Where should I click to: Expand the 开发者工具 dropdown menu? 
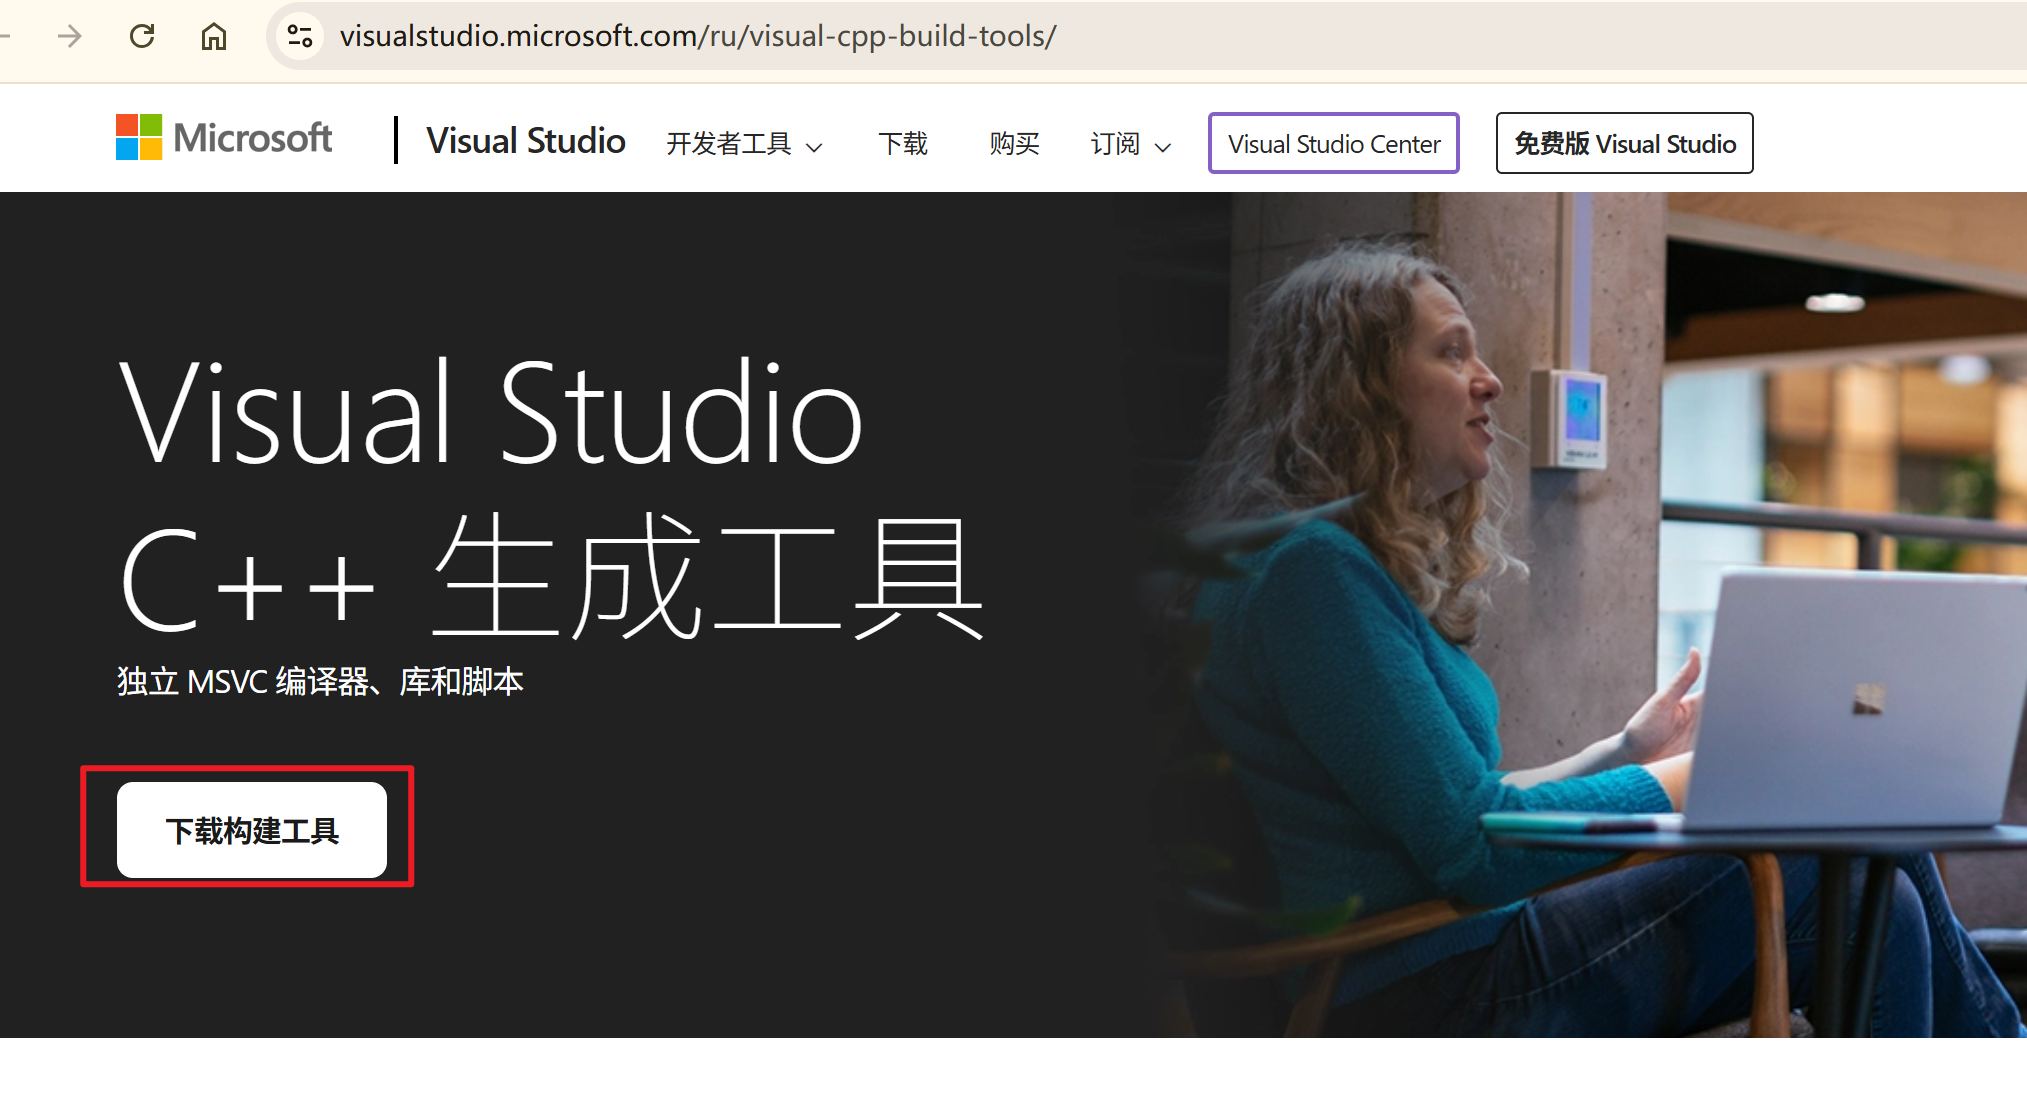click(x=729, y=144)
